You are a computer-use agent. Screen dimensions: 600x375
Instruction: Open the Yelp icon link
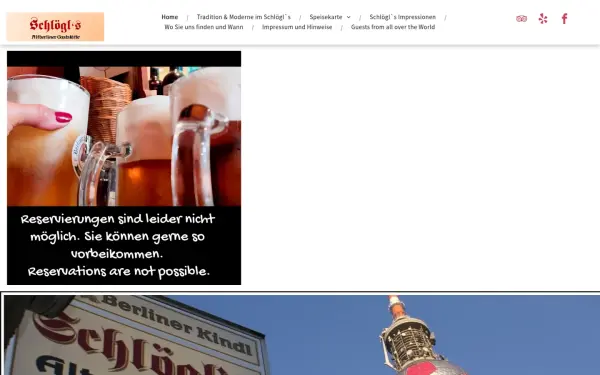point(543,18)
